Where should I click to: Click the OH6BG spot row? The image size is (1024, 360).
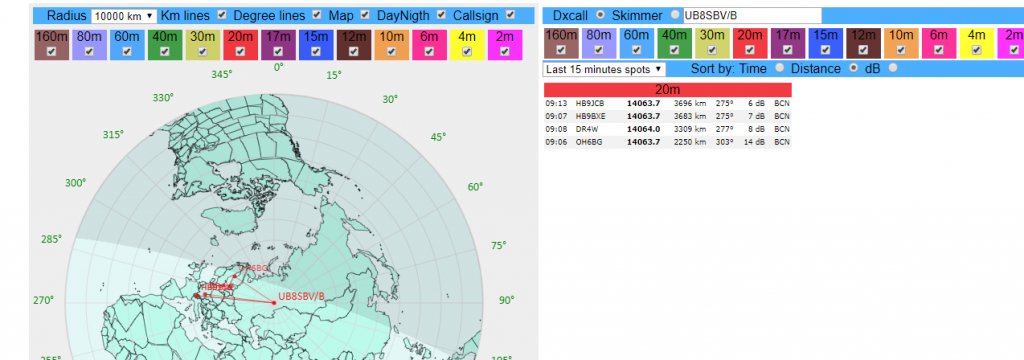pos(667,142)
